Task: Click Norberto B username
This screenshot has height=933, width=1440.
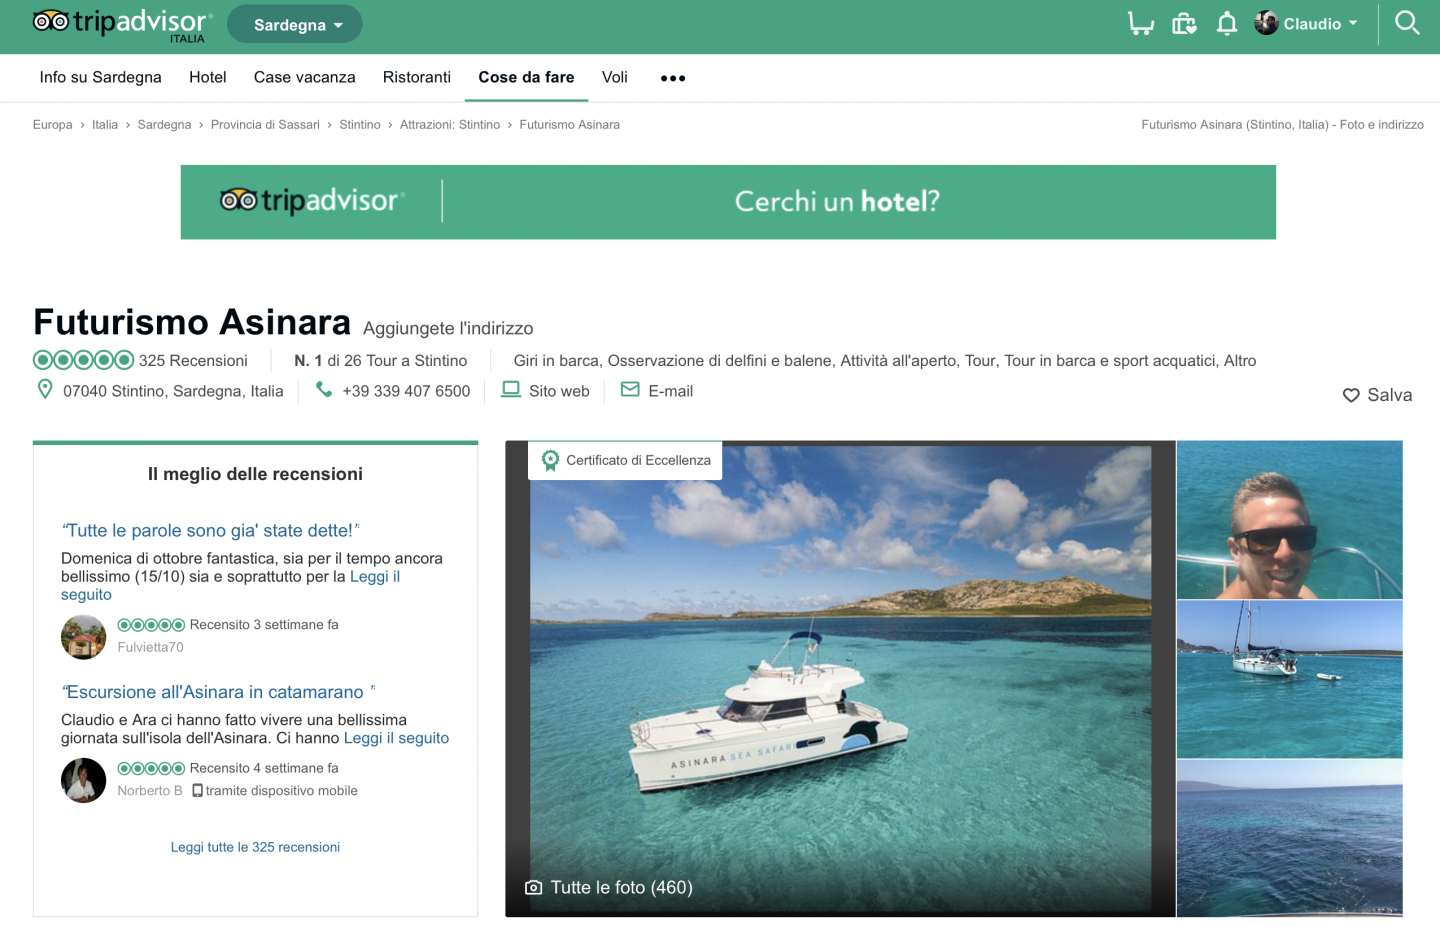Action: (150, 790)
